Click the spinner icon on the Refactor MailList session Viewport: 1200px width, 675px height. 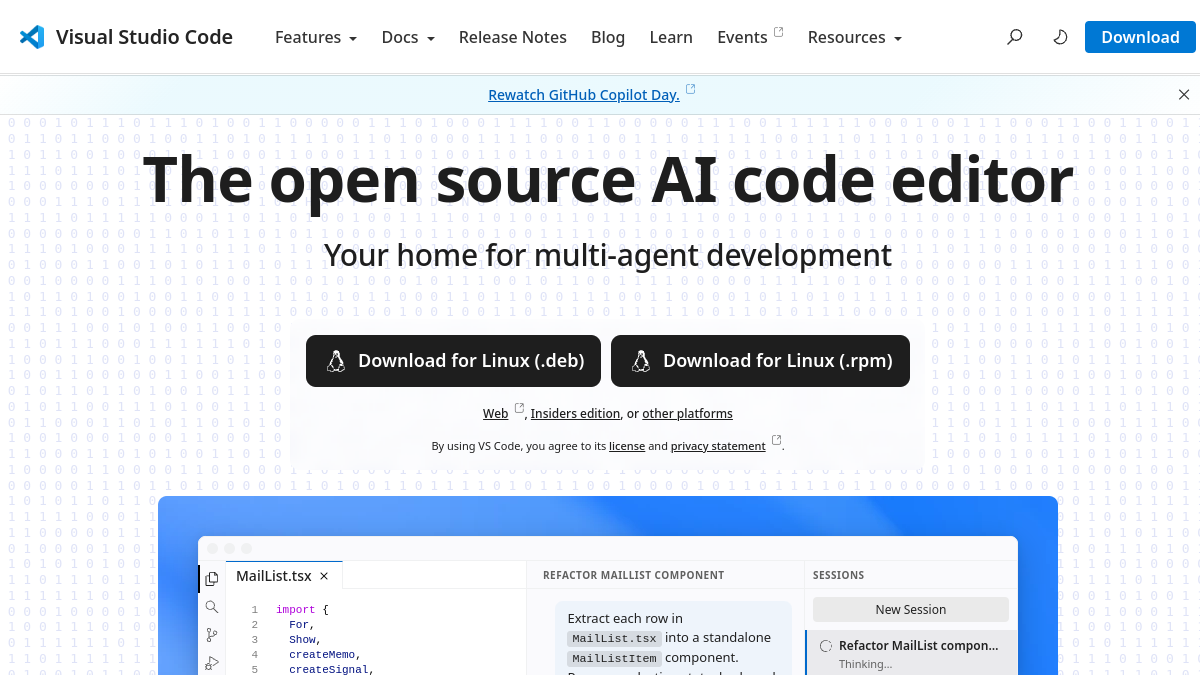click(x=826, y=646)
